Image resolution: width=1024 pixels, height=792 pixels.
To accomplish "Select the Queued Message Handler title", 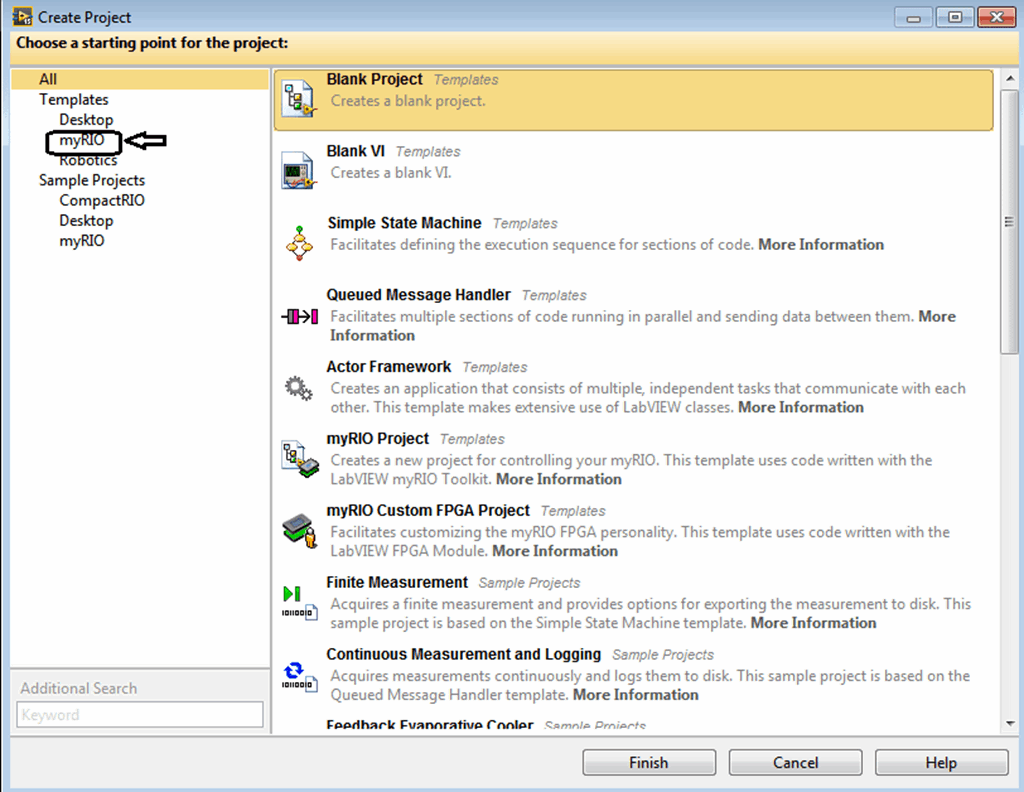I will click(x=419, y=294).
